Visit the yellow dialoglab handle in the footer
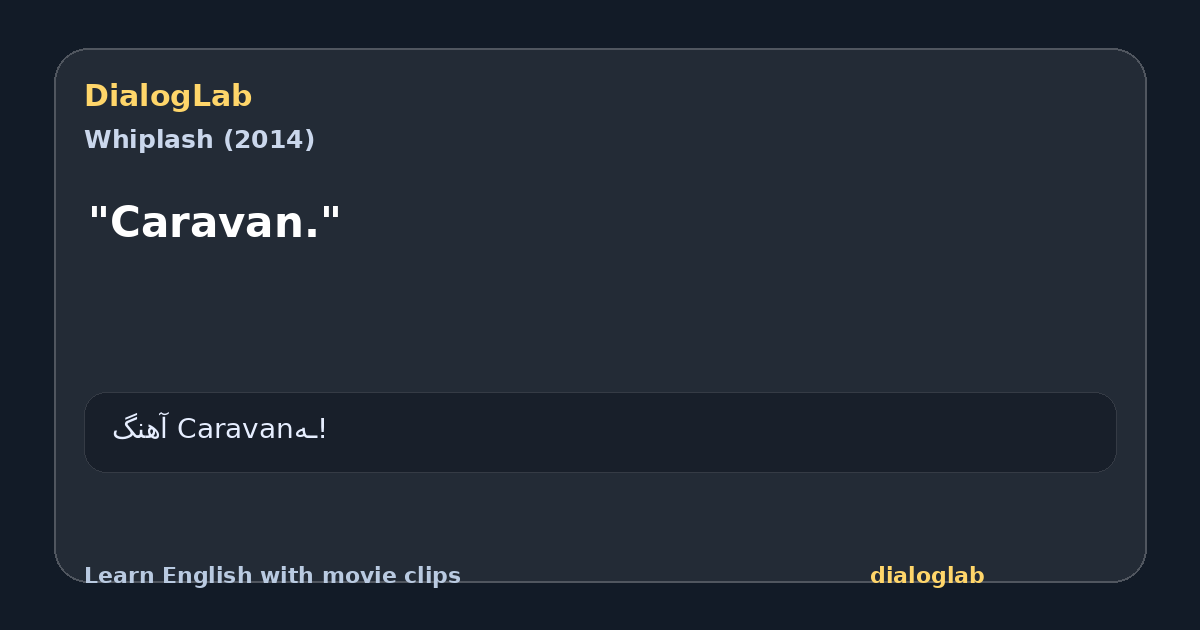Viewport: 1200px width, 630px height. (927, 576)
